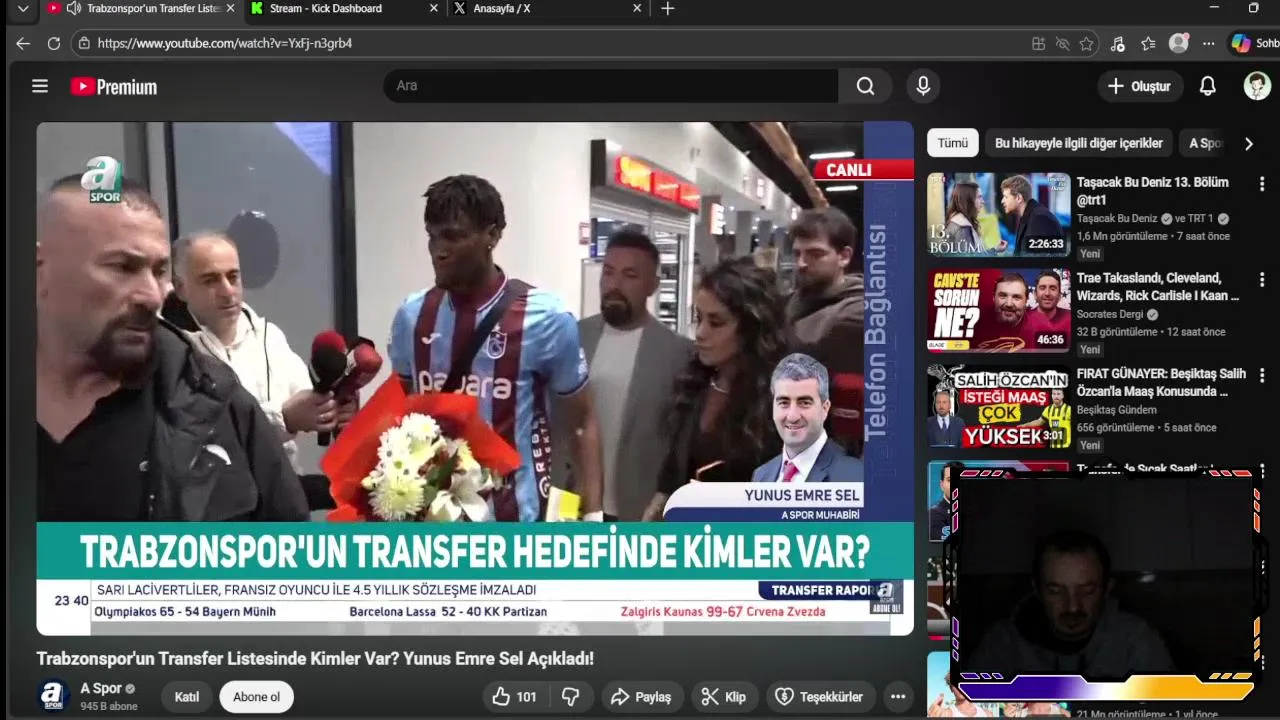The image size is (1280, 720).
Task: Switch to Trabzonspor'un Transfer Liste tab
Action: click(x=140, y=8)
